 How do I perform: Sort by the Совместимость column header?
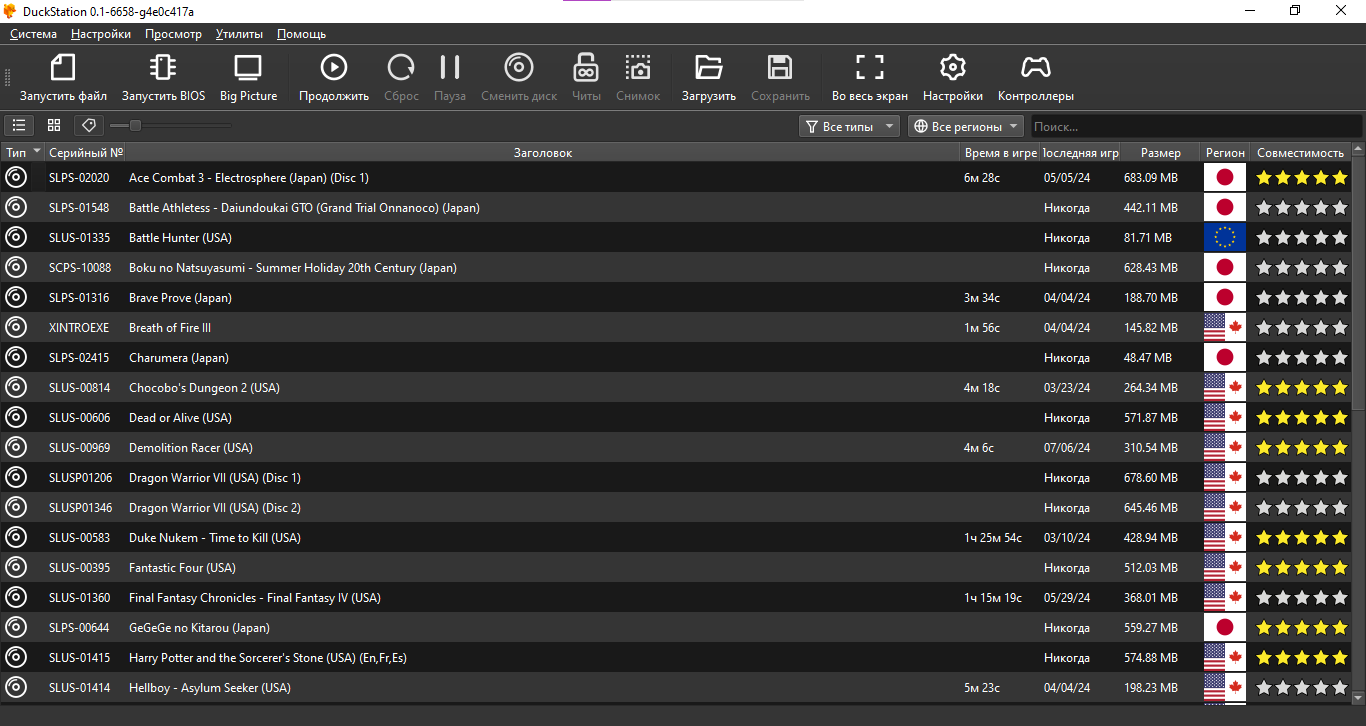click(x=1300, y=153)
